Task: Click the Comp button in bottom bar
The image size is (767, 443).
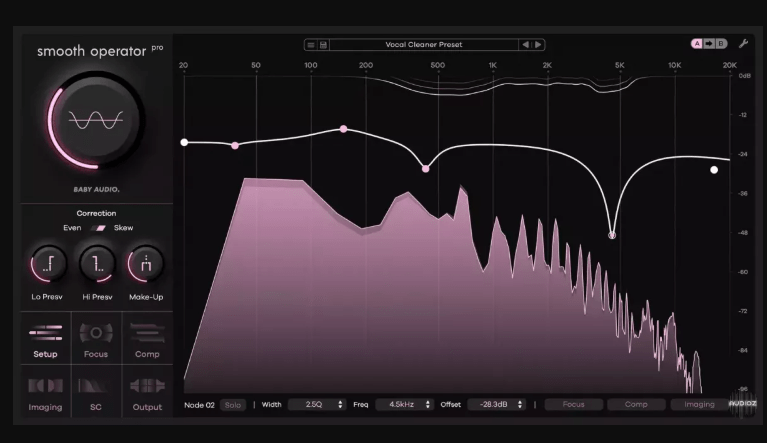Action: coord(636,404)
